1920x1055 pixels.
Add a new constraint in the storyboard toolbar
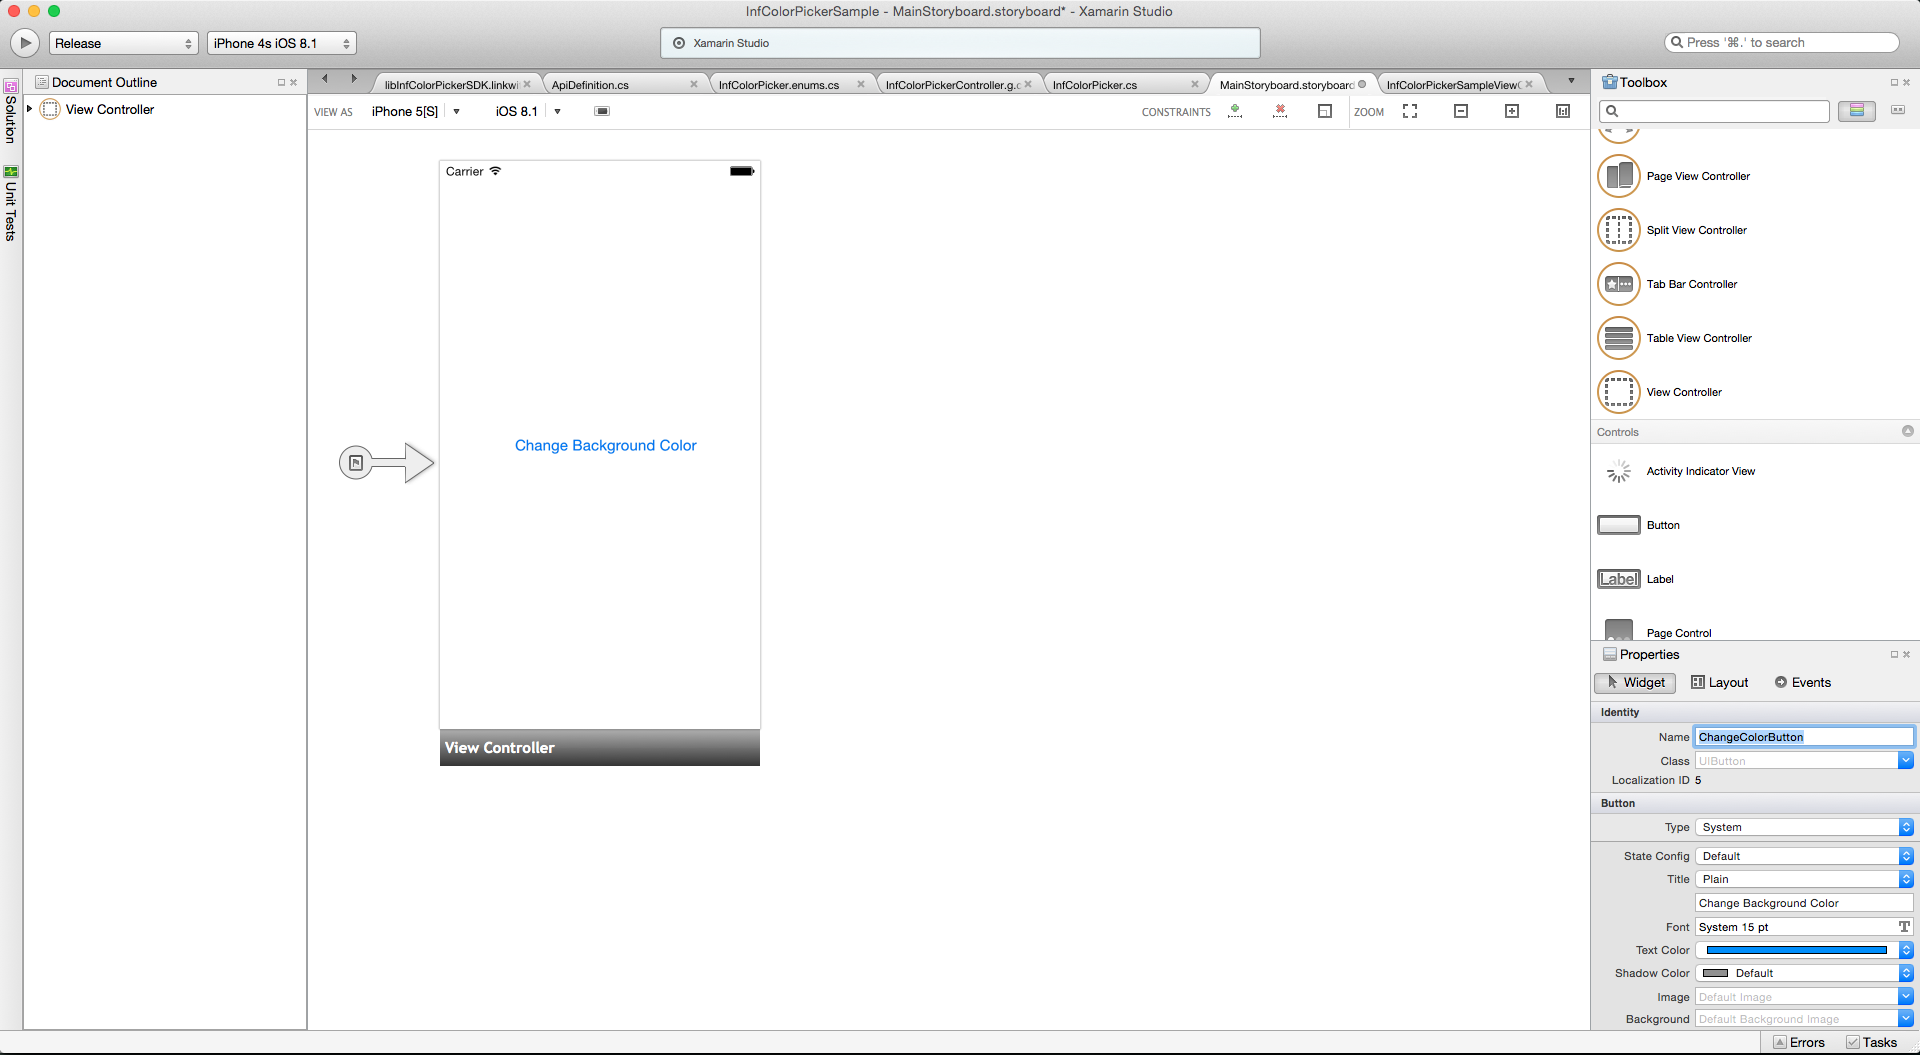point(1235,111)
